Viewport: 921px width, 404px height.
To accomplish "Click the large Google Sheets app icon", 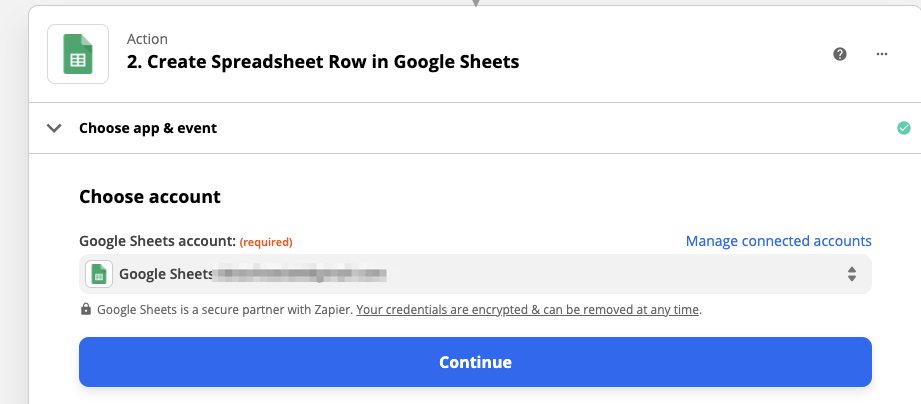I will pos(77,53).
